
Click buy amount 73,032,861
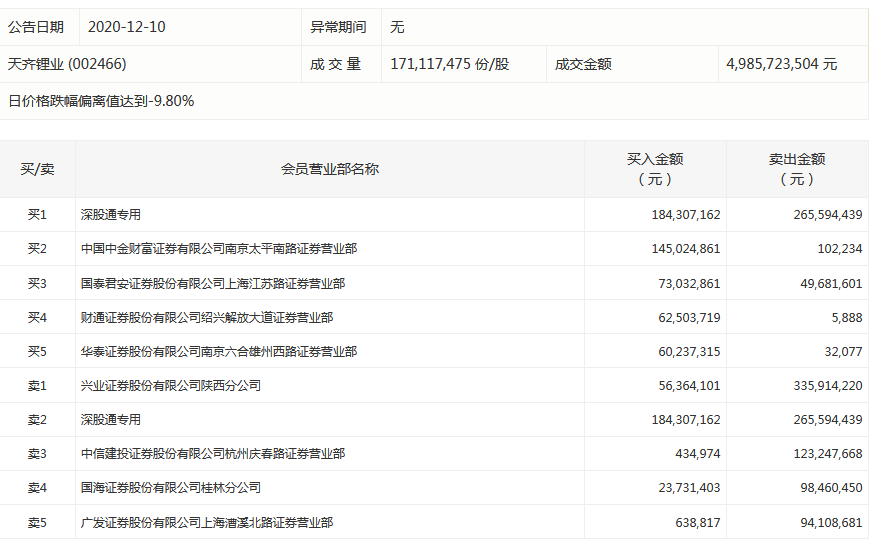coord(689,283)
